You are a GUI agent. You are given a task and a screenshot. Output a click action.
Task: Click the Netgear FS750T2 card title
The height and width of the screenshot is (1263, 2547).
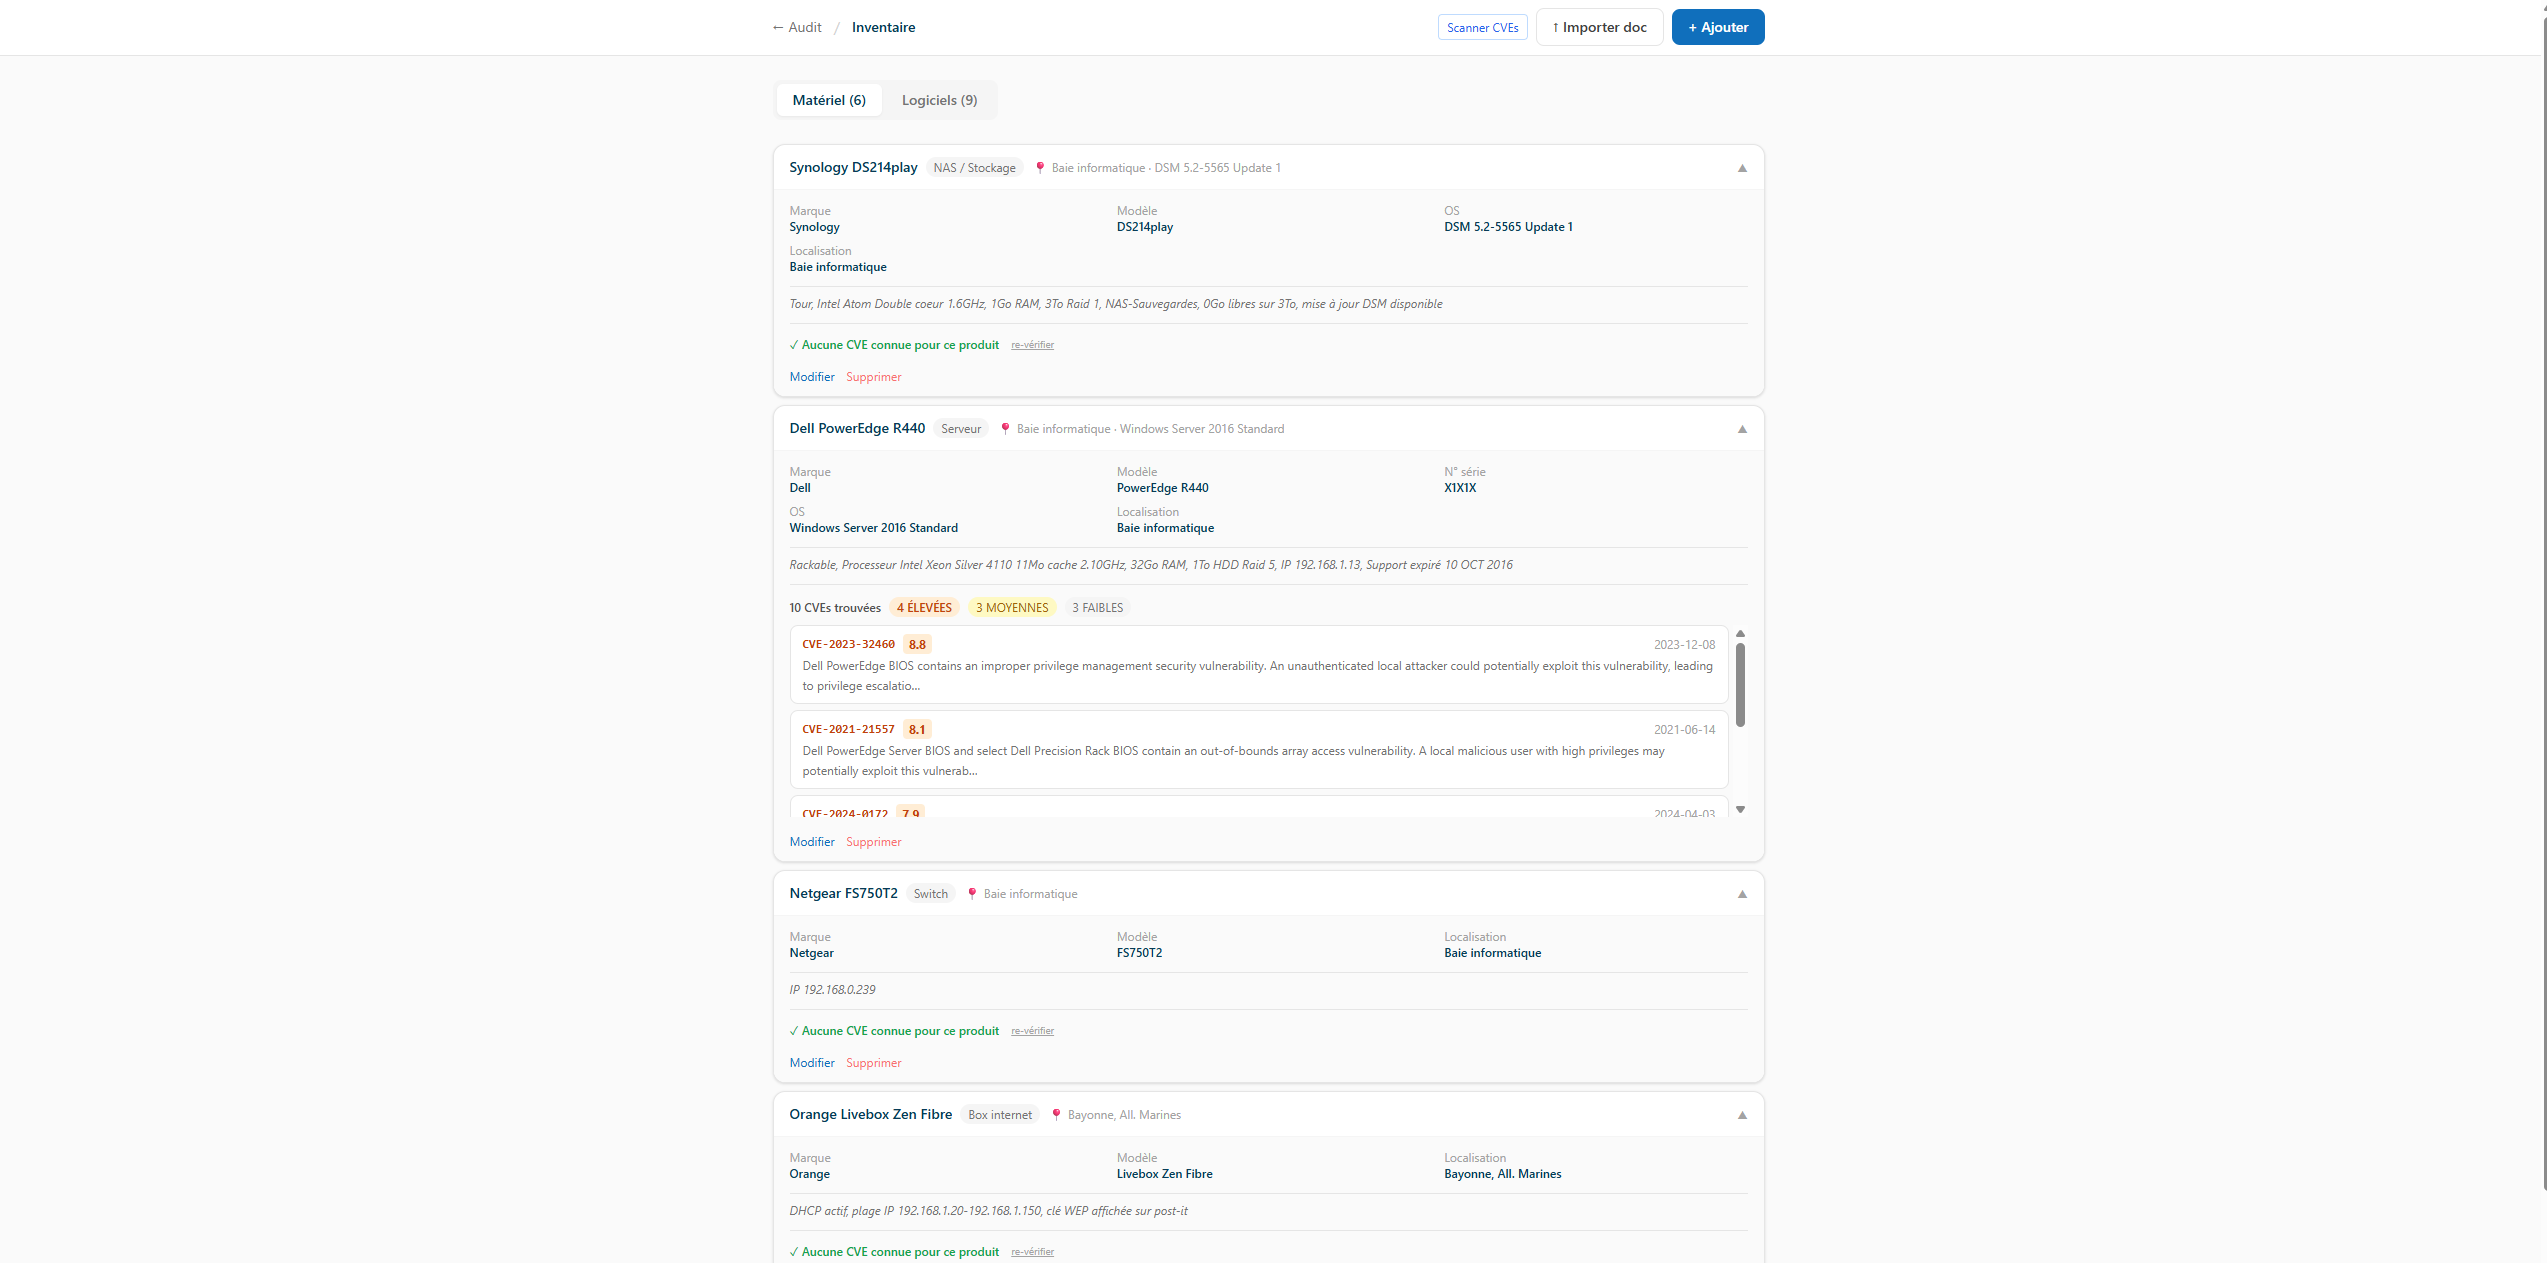coord(843,894)
